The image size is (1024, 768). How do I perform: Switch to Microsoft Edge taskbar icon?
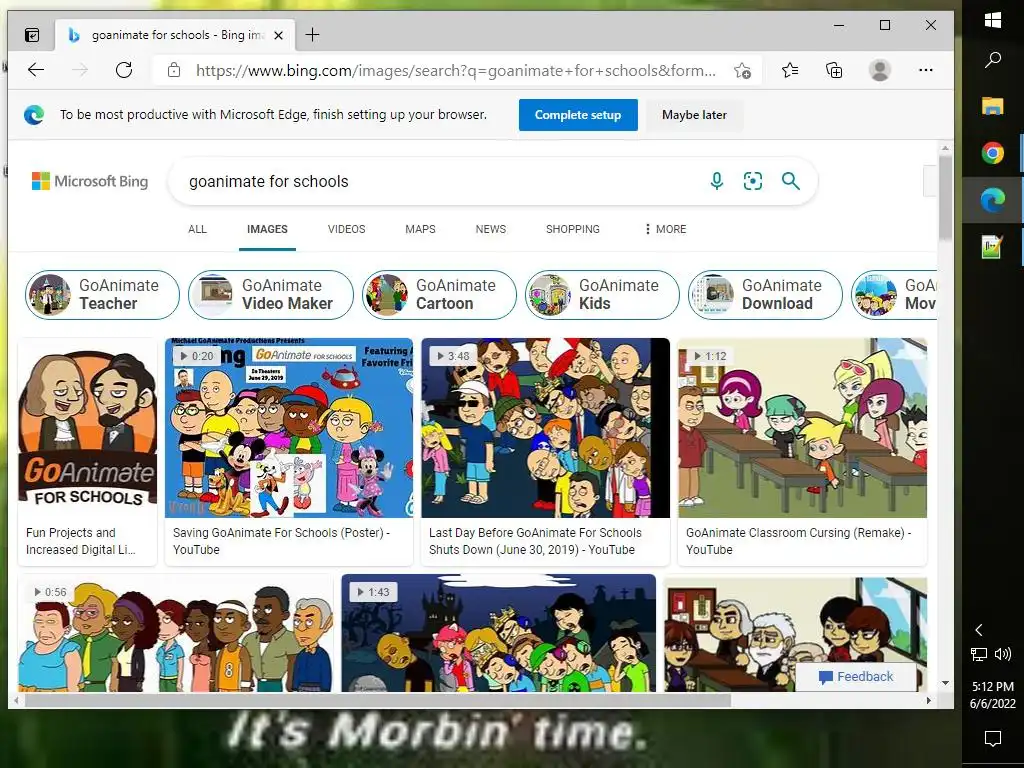pyautogui.click(x=993, y=200)
